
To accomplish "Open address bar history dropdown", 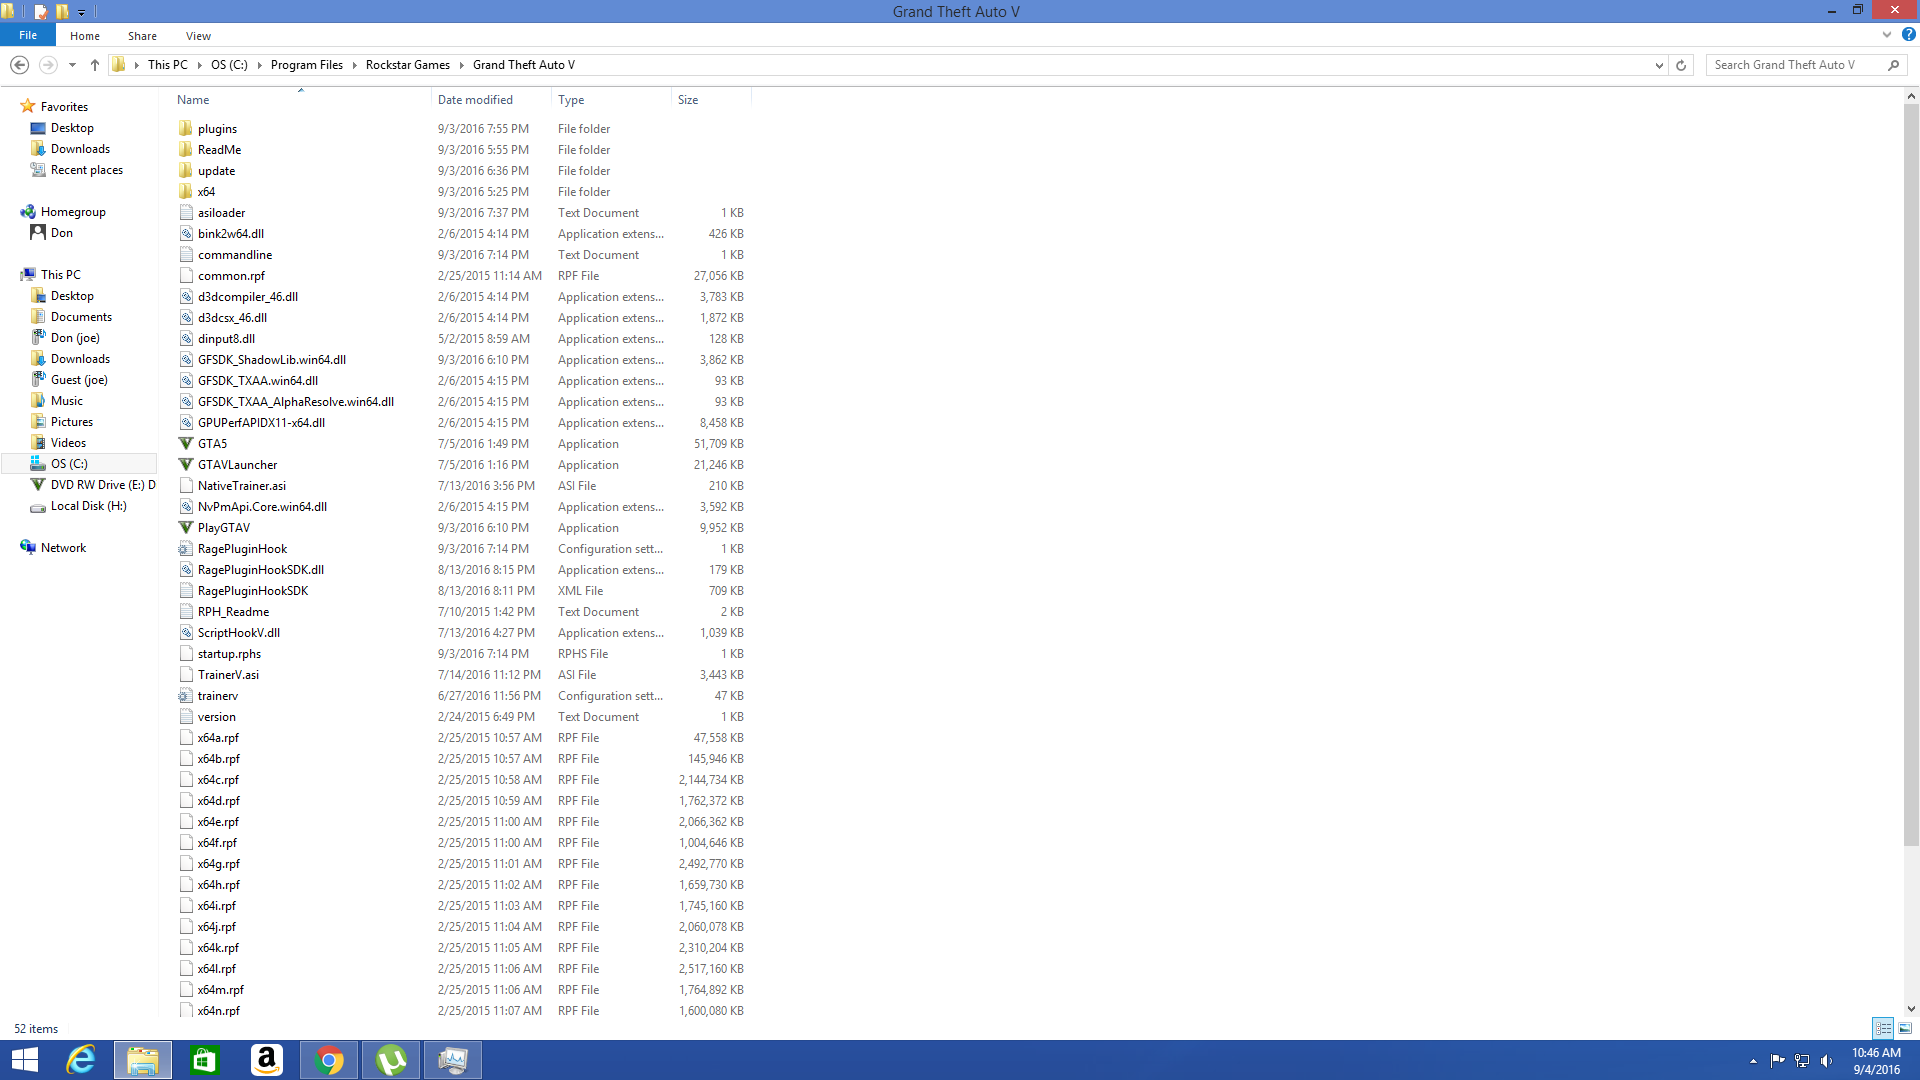I will pyautogui.click(x=1659, y=65).
